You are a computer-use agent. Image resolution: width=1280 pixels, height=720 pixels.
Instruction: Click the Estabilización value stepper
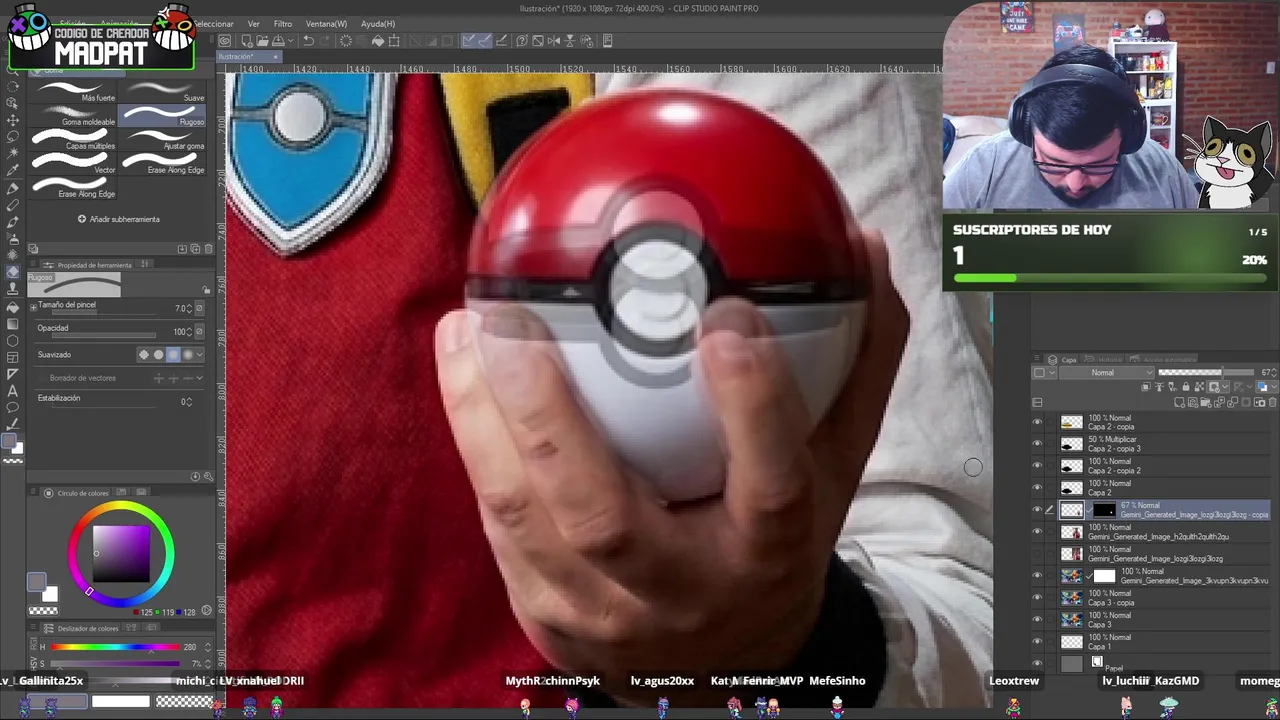tap(189, 401)
